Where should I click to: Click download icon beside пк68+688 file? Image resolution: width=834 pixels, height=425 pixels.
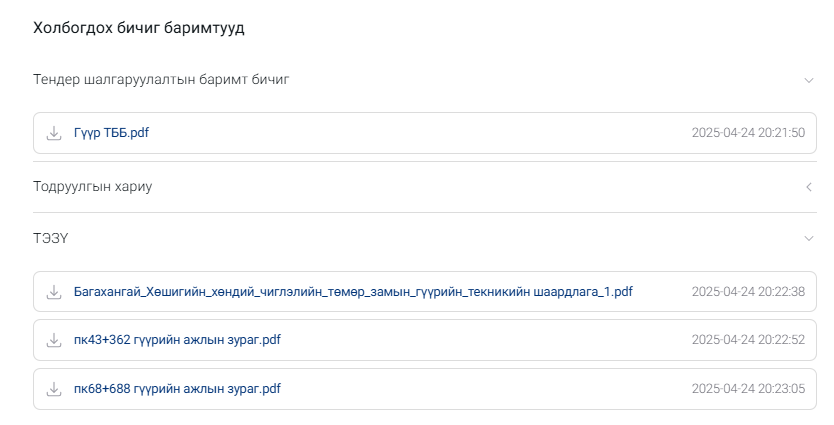click(x=54, y=389)
